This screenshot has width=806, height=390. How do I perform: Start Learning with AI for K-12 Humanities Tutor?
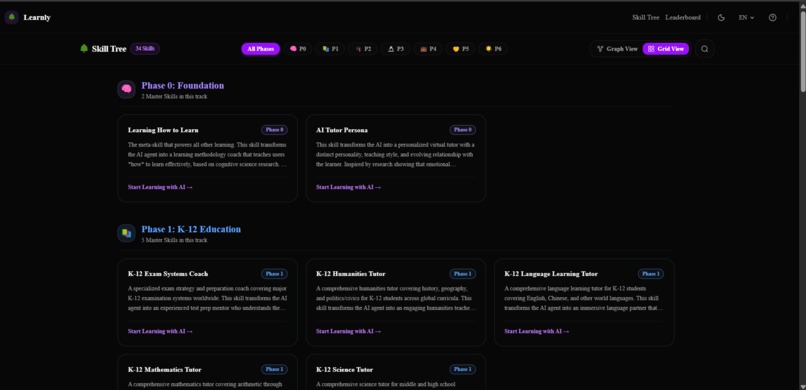tap(349, 331)
